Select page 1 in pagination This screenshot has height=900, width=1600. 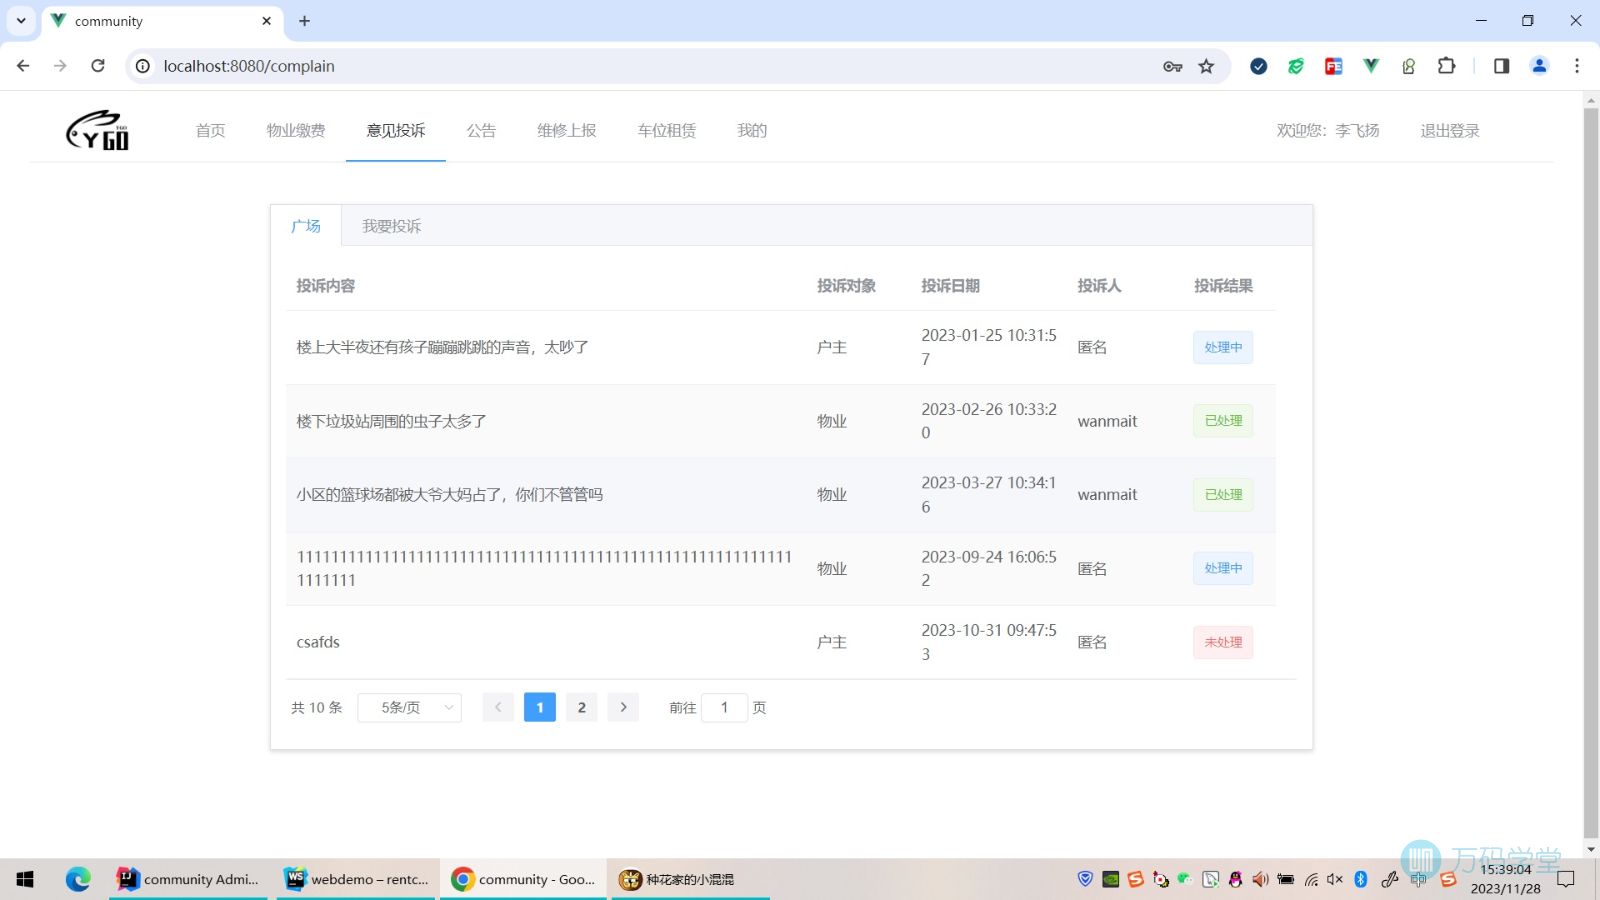pyautogui.click(x=540, y=707)
